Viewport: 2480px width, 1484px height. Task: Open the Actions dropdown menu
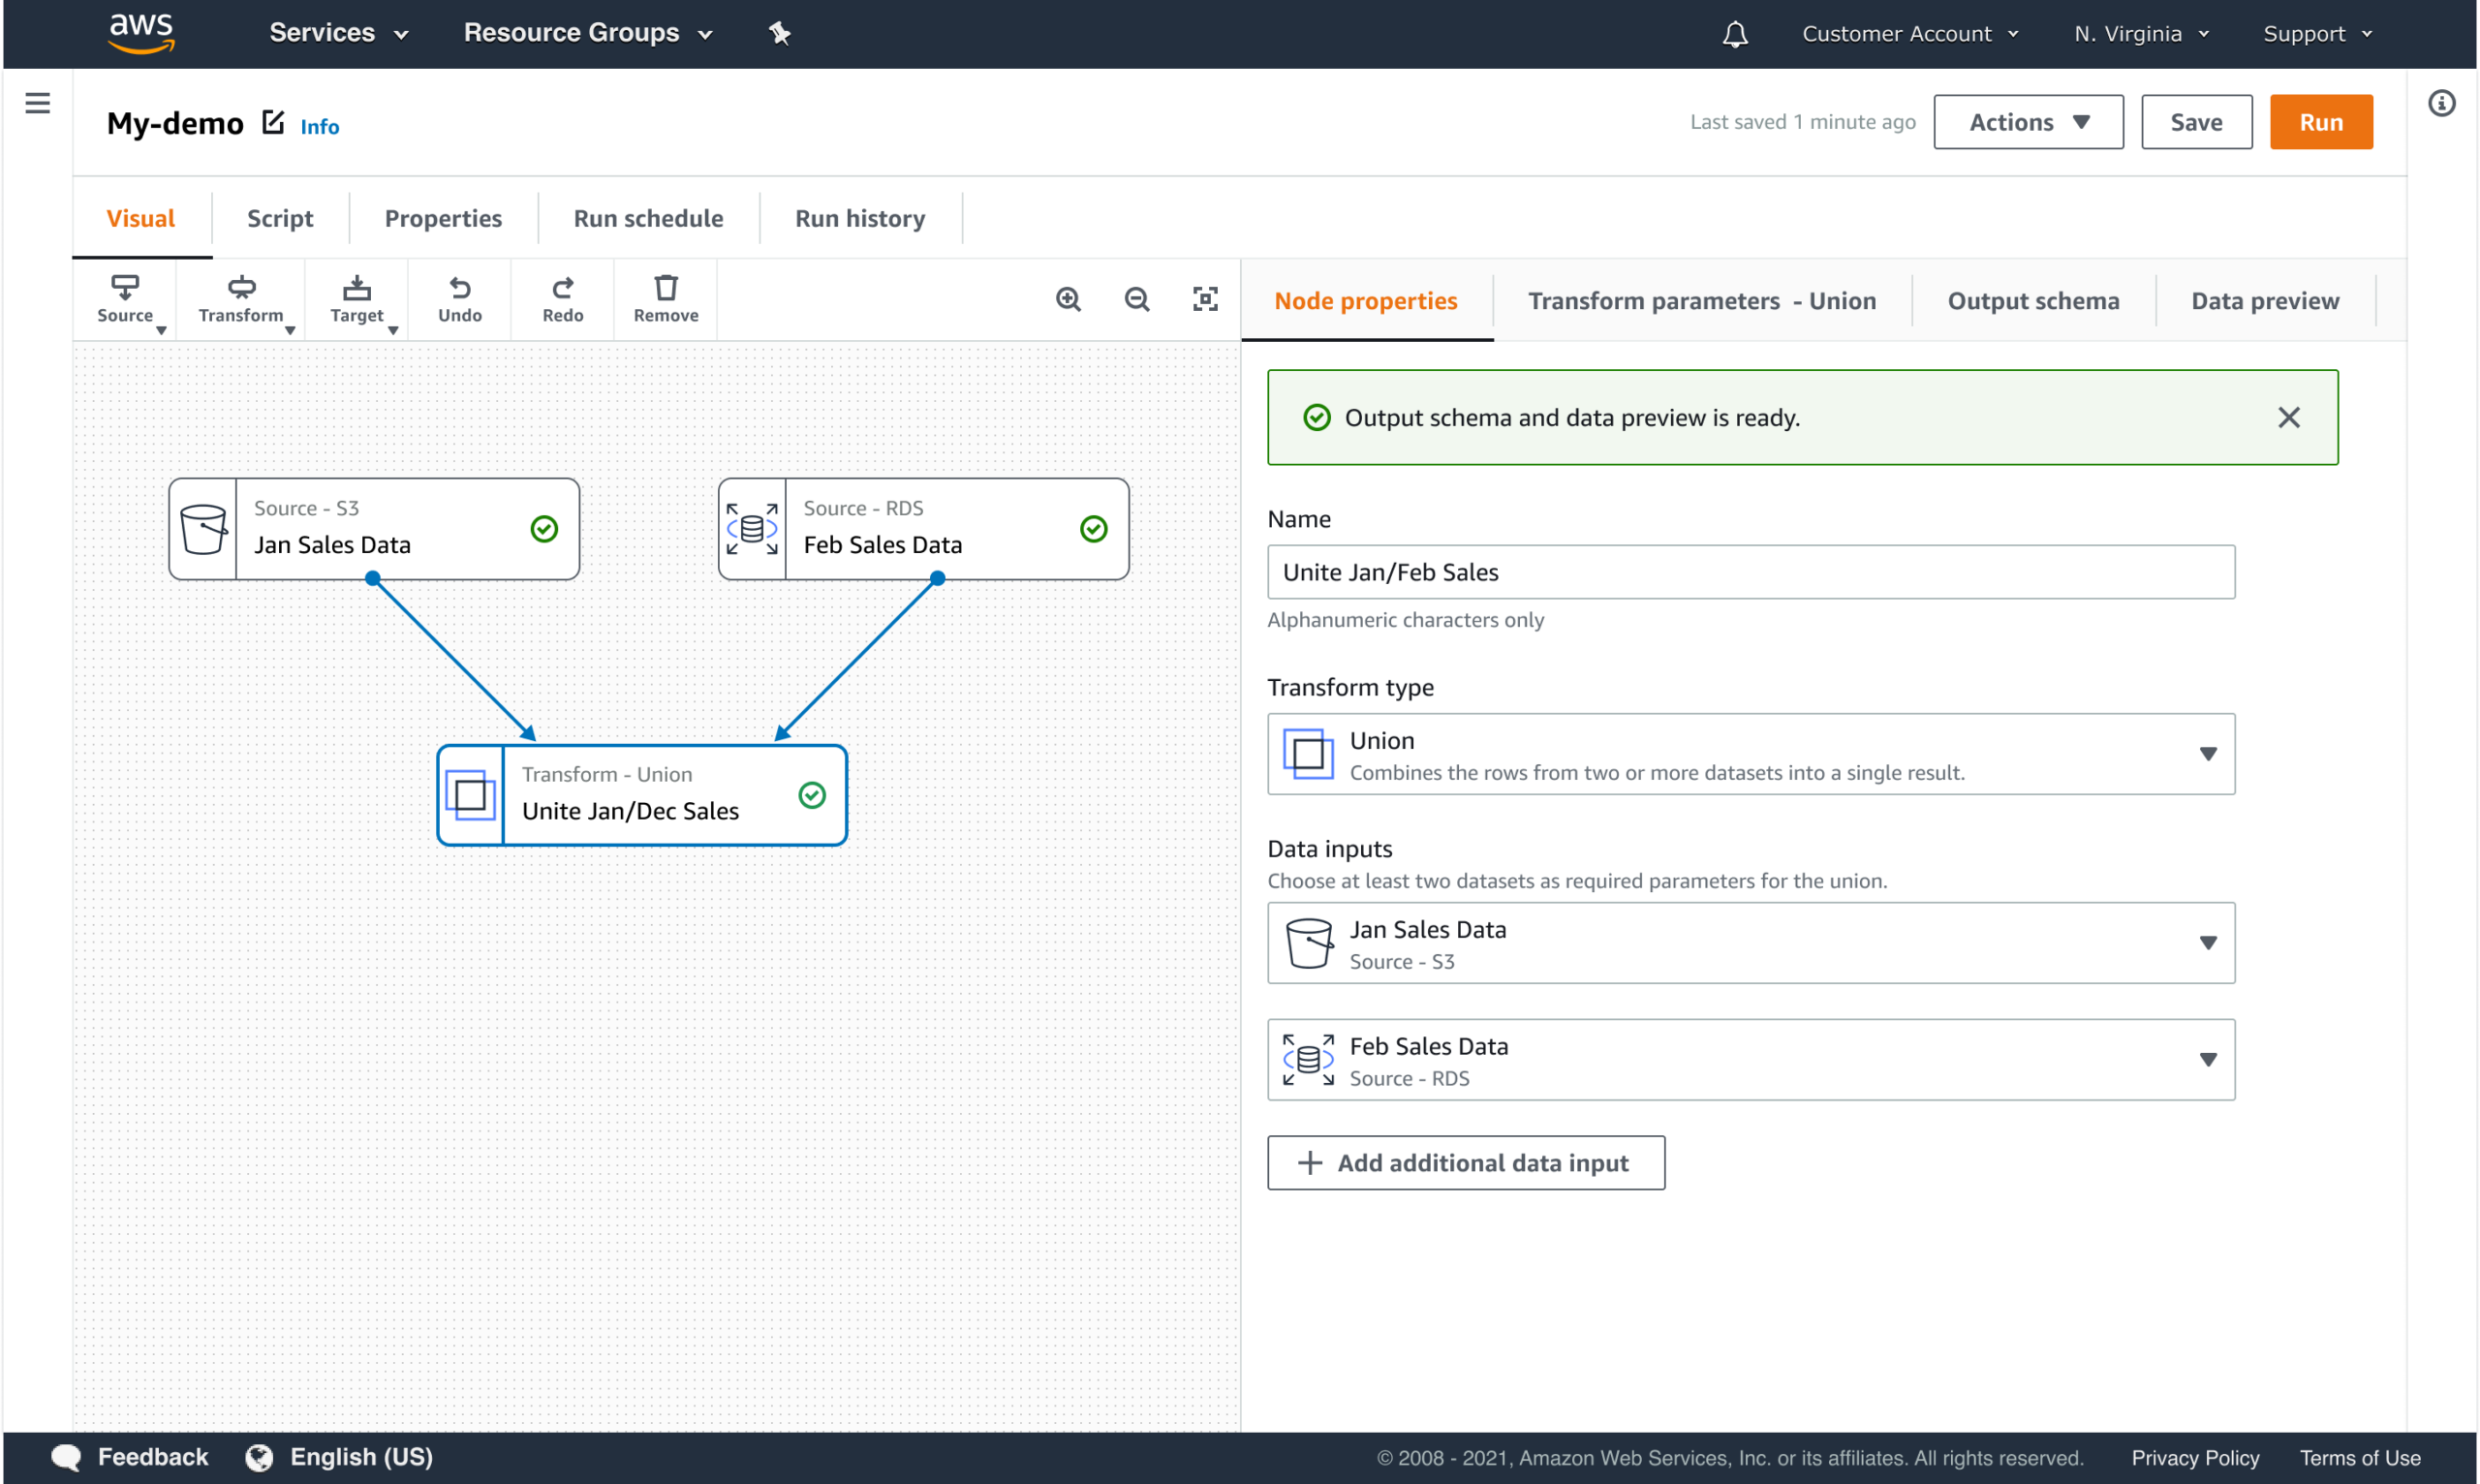(2027, 122)
